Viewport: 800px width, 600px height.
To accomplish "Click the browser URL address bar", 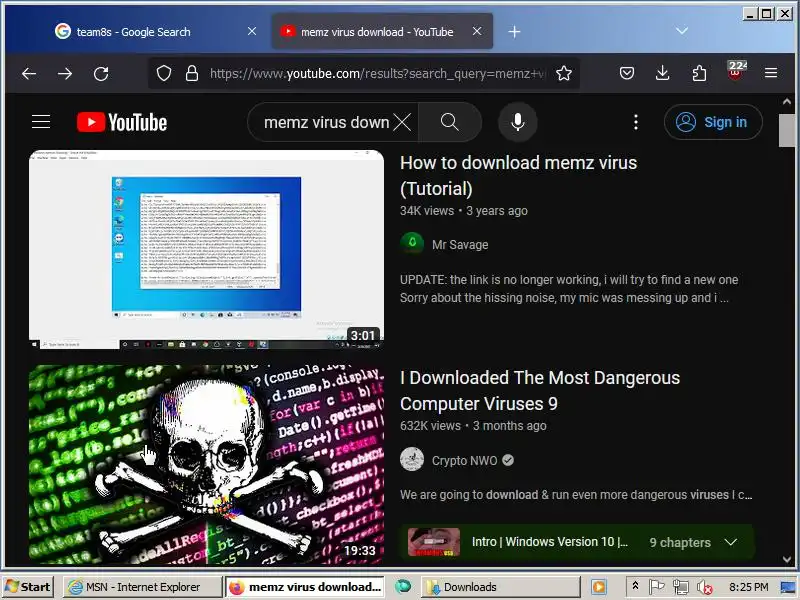I will pyautogui.click(x=377, y=73).
